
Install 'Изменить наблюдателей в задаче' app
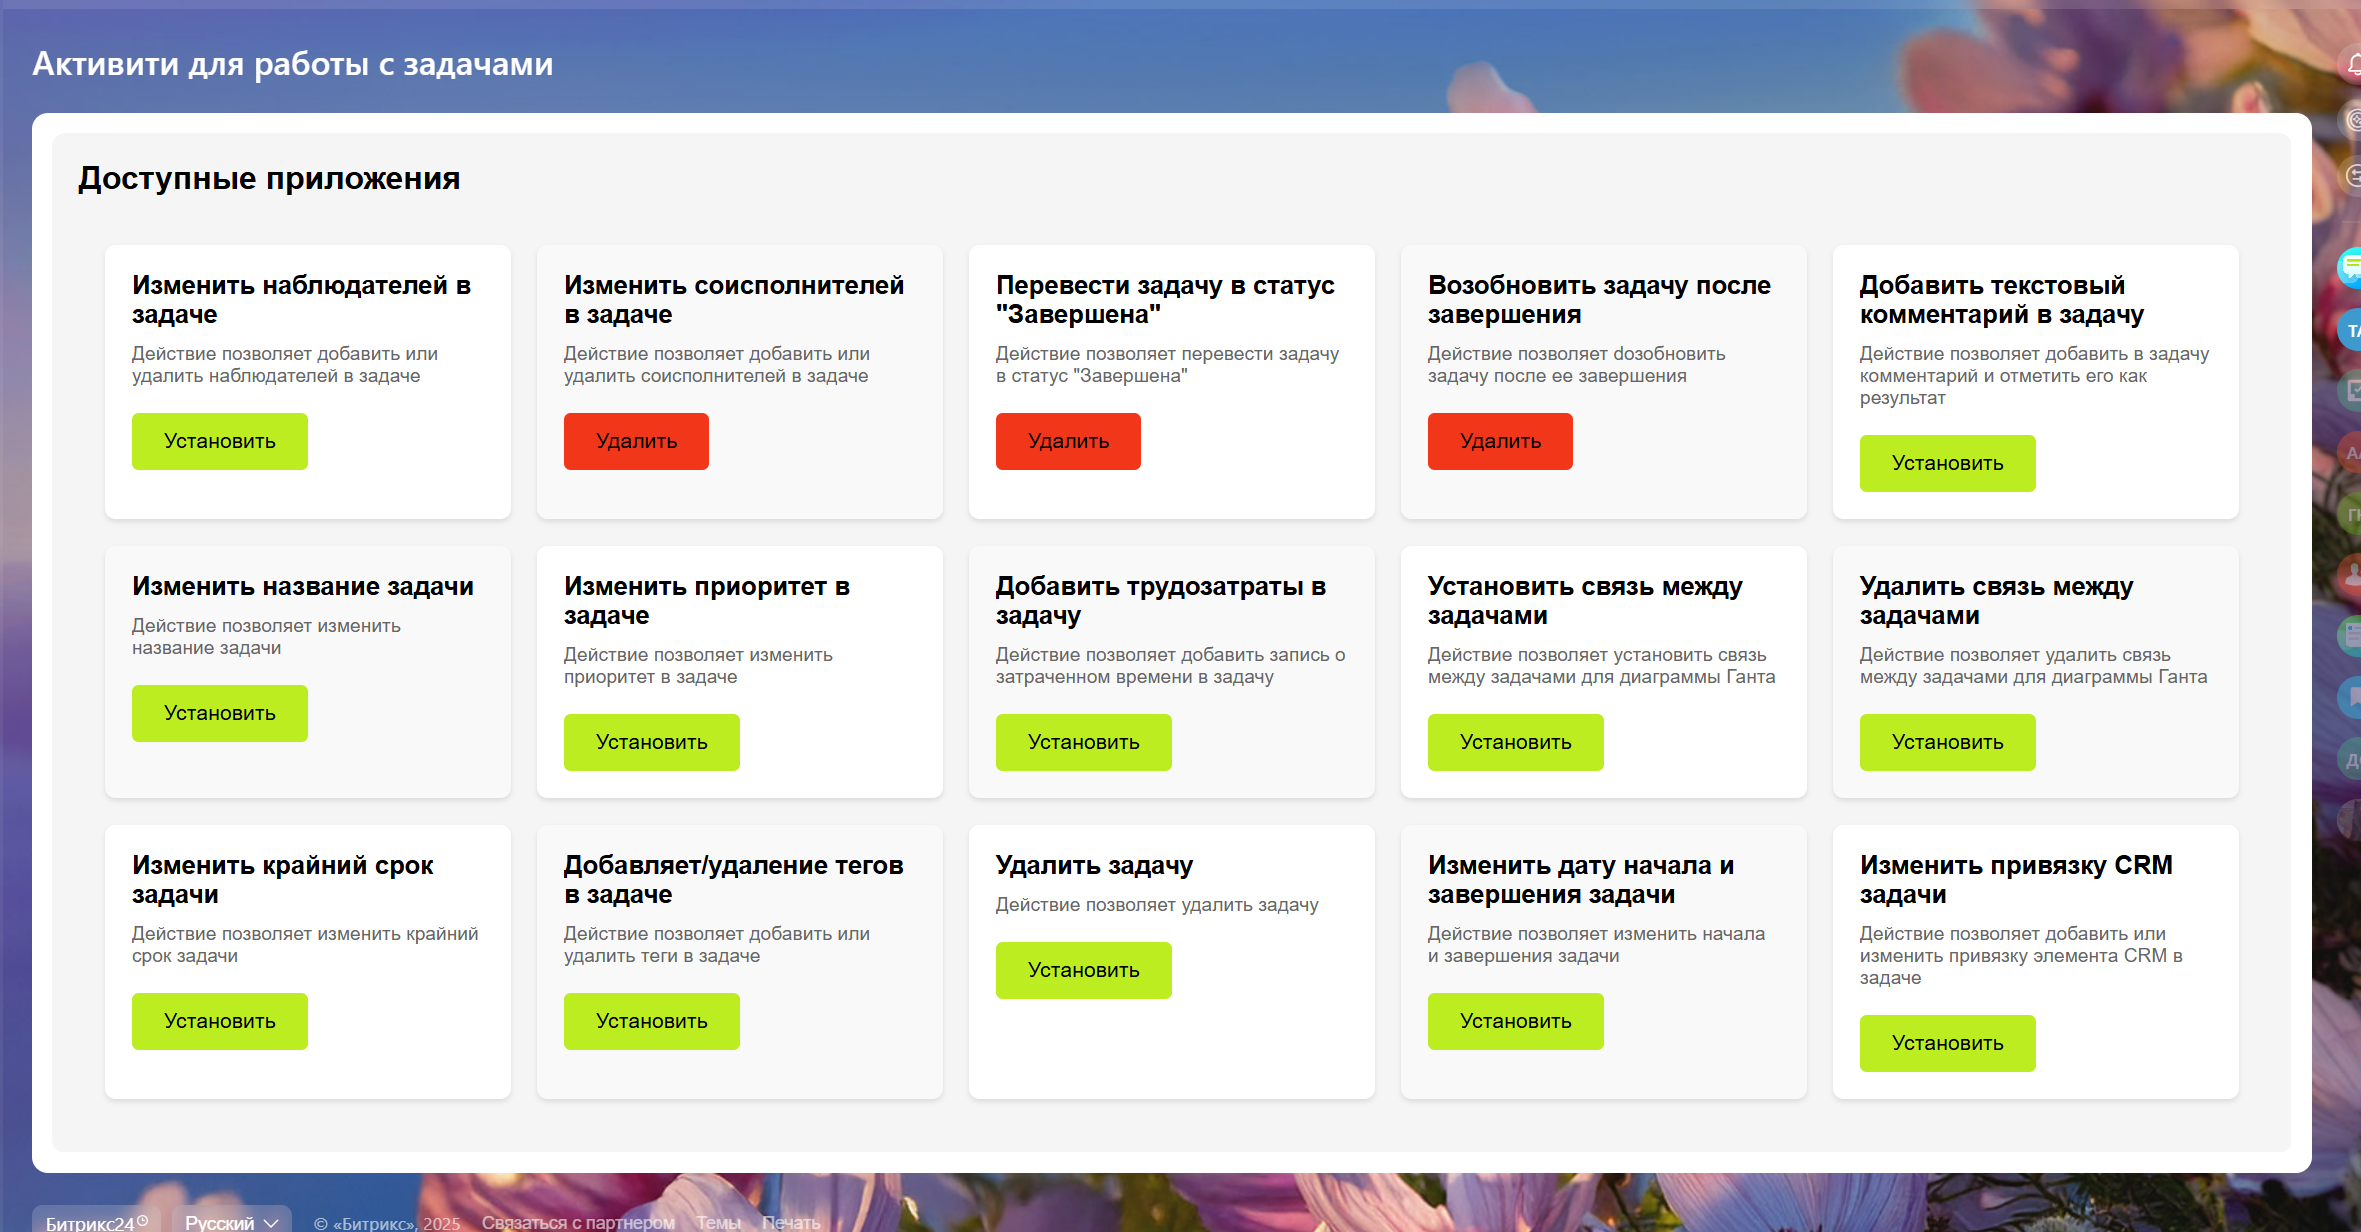[x=219, y=441]
